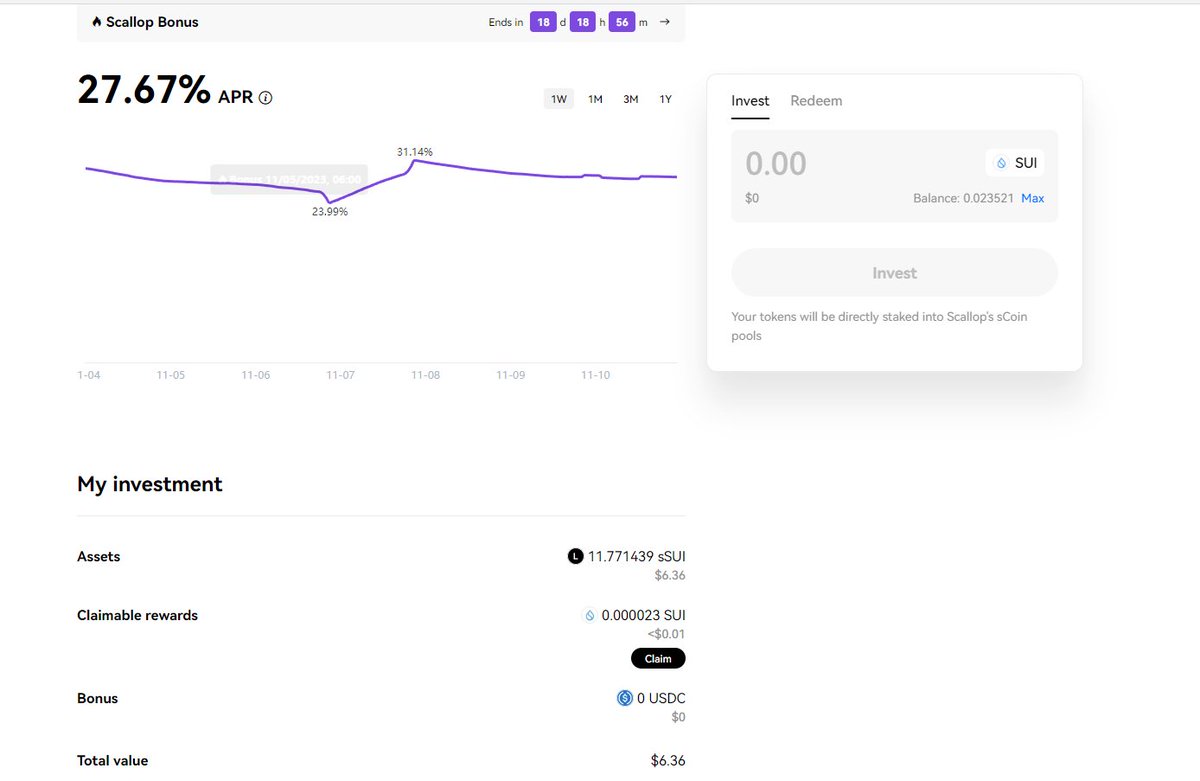Viewport: 1200px width, 781px height.
Task: Click the APR info icon
Action: [x=265, y=98]
